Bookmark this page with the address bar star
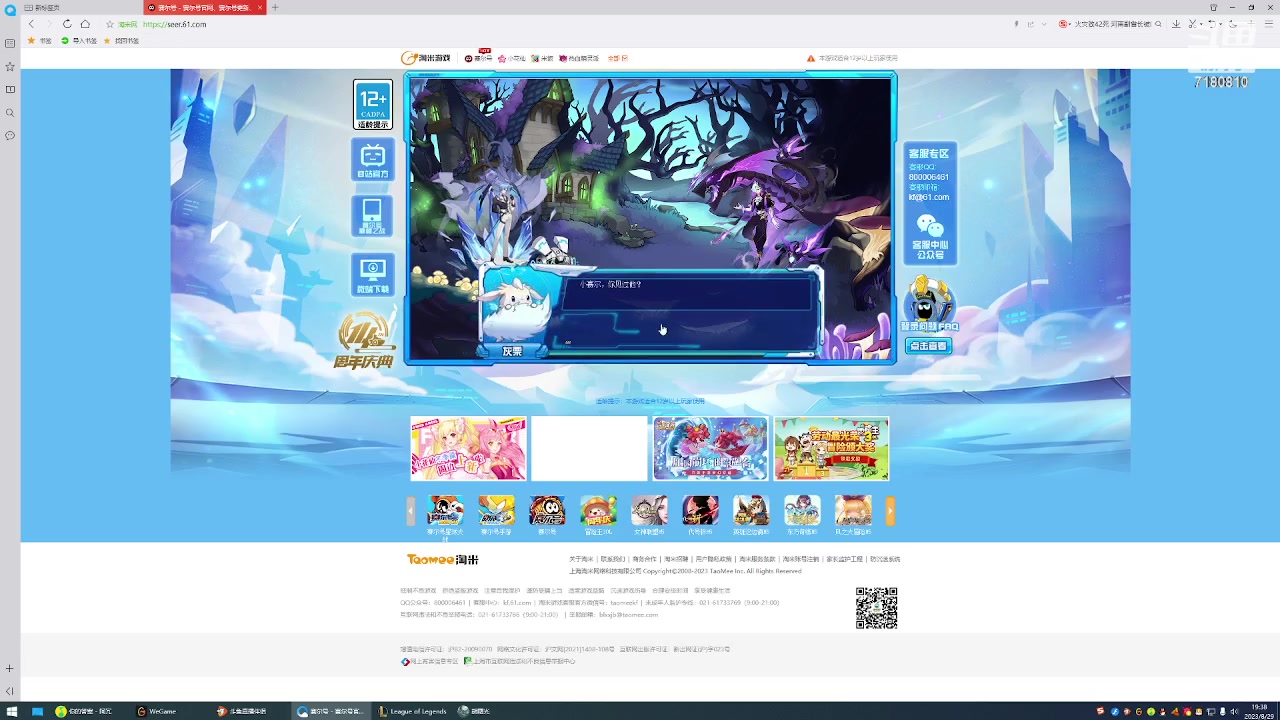This screenshot has height=720, width=1280. point(110,24)
